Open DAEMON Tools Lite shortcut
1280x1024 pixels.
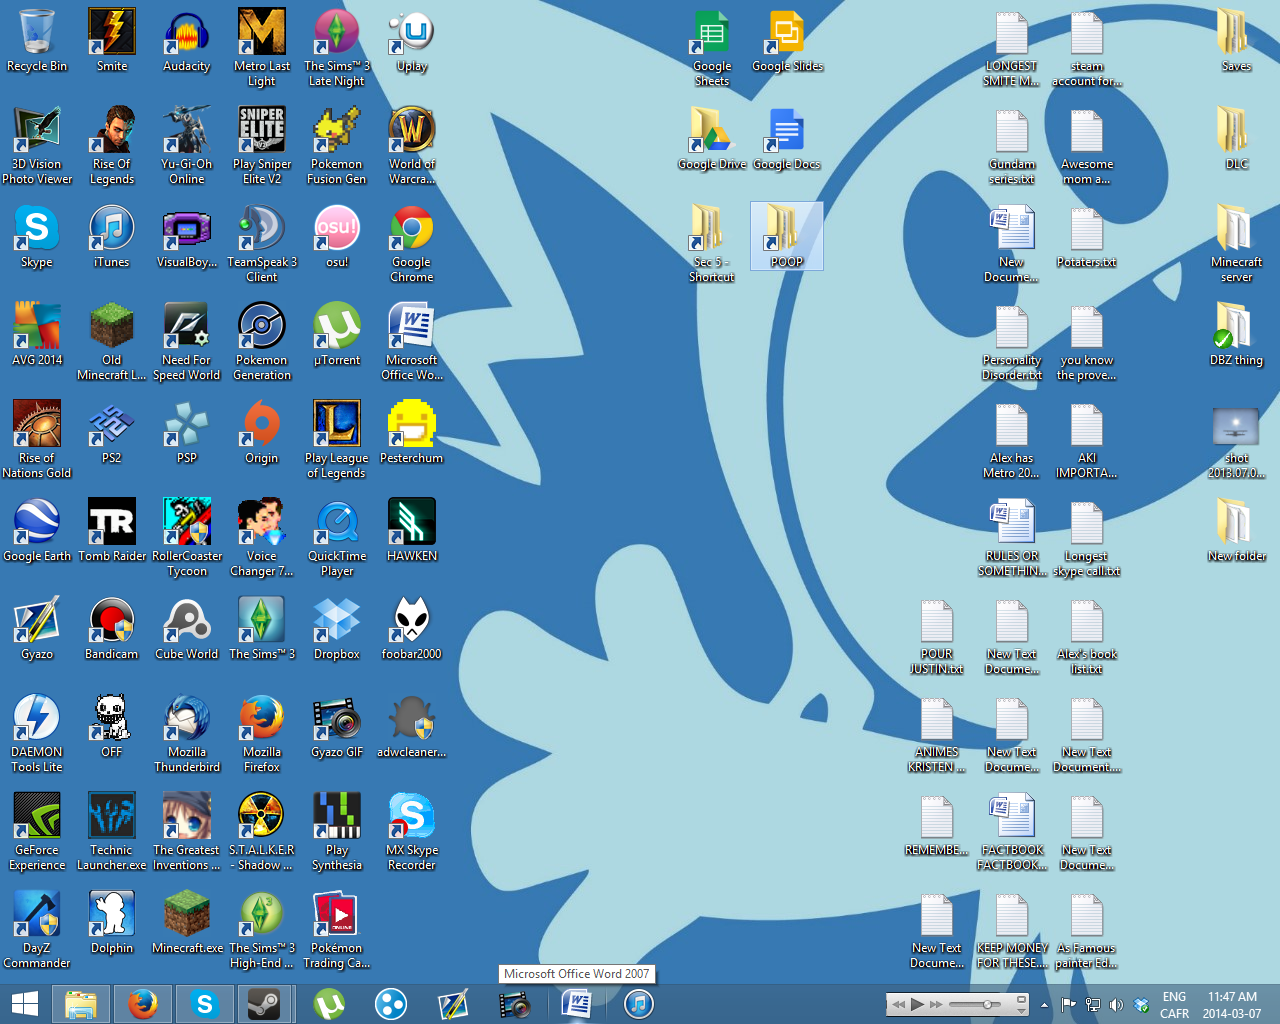[37, 734]
